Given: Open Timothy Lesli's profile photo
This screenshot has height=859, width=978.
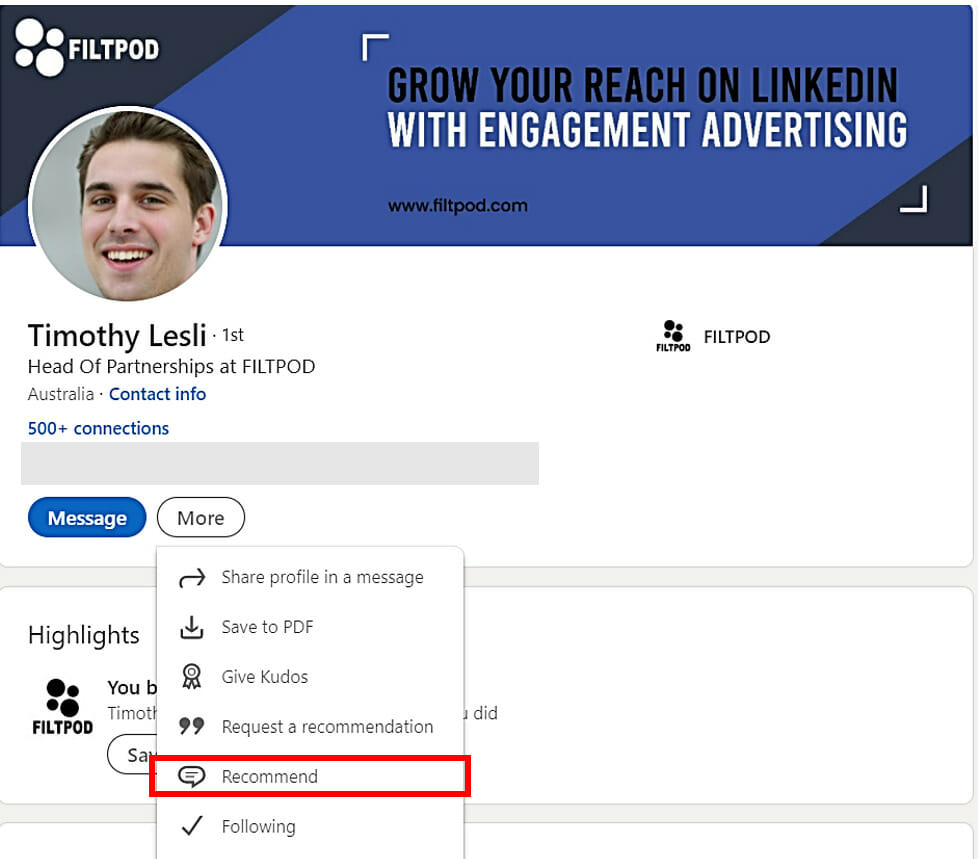Looking at the screenshot, I should [x=128, y=203].
